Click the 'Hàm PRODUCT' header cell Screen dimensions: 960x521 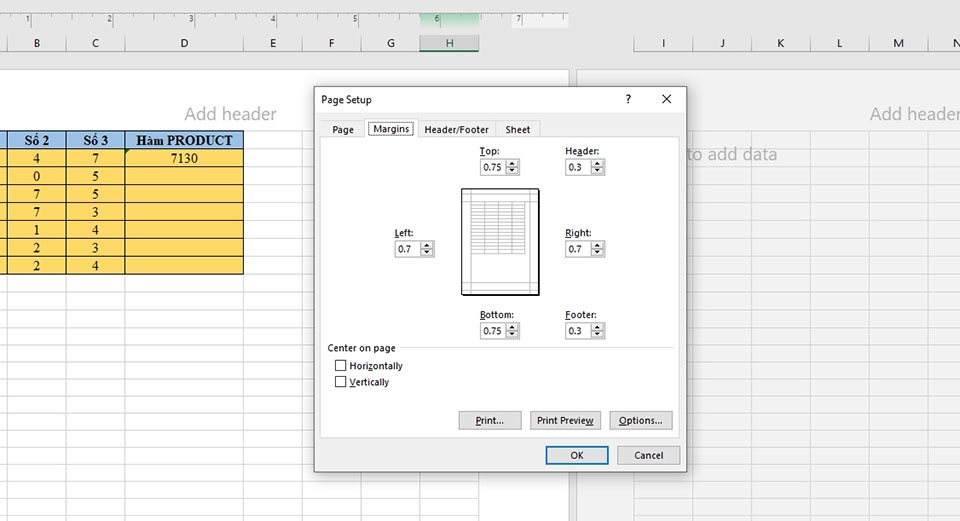tap(184, 140)
